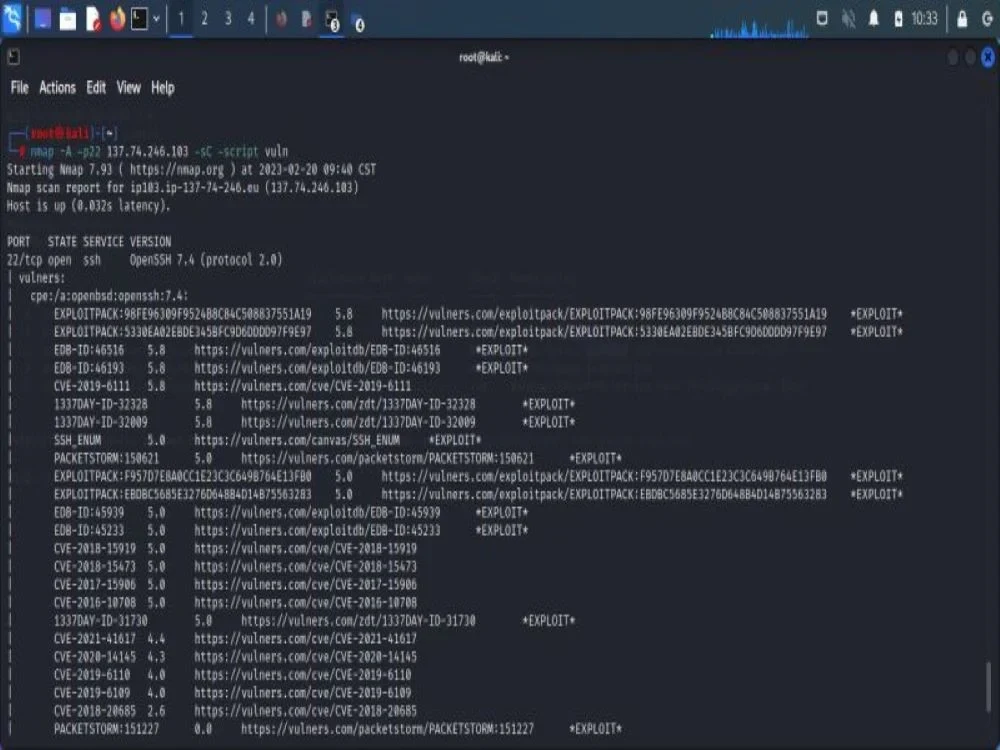1000x750 pixels.
Task: Open a new terminal from panel launcher
Action: [x=139, y=18]
